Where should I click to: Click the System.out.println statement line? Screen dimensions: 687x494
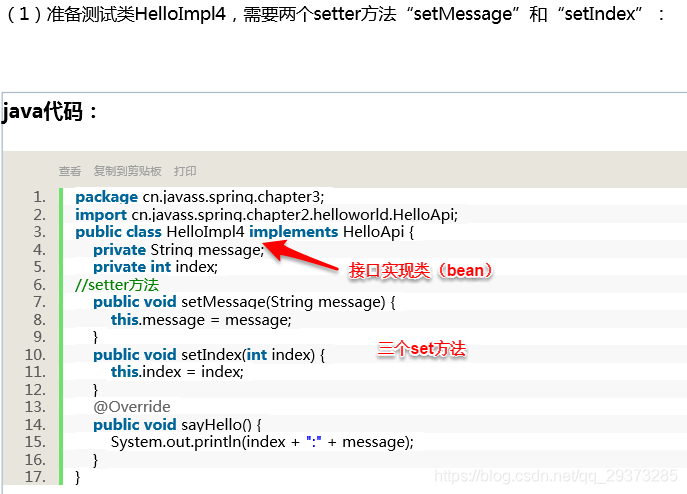[262, 442]
